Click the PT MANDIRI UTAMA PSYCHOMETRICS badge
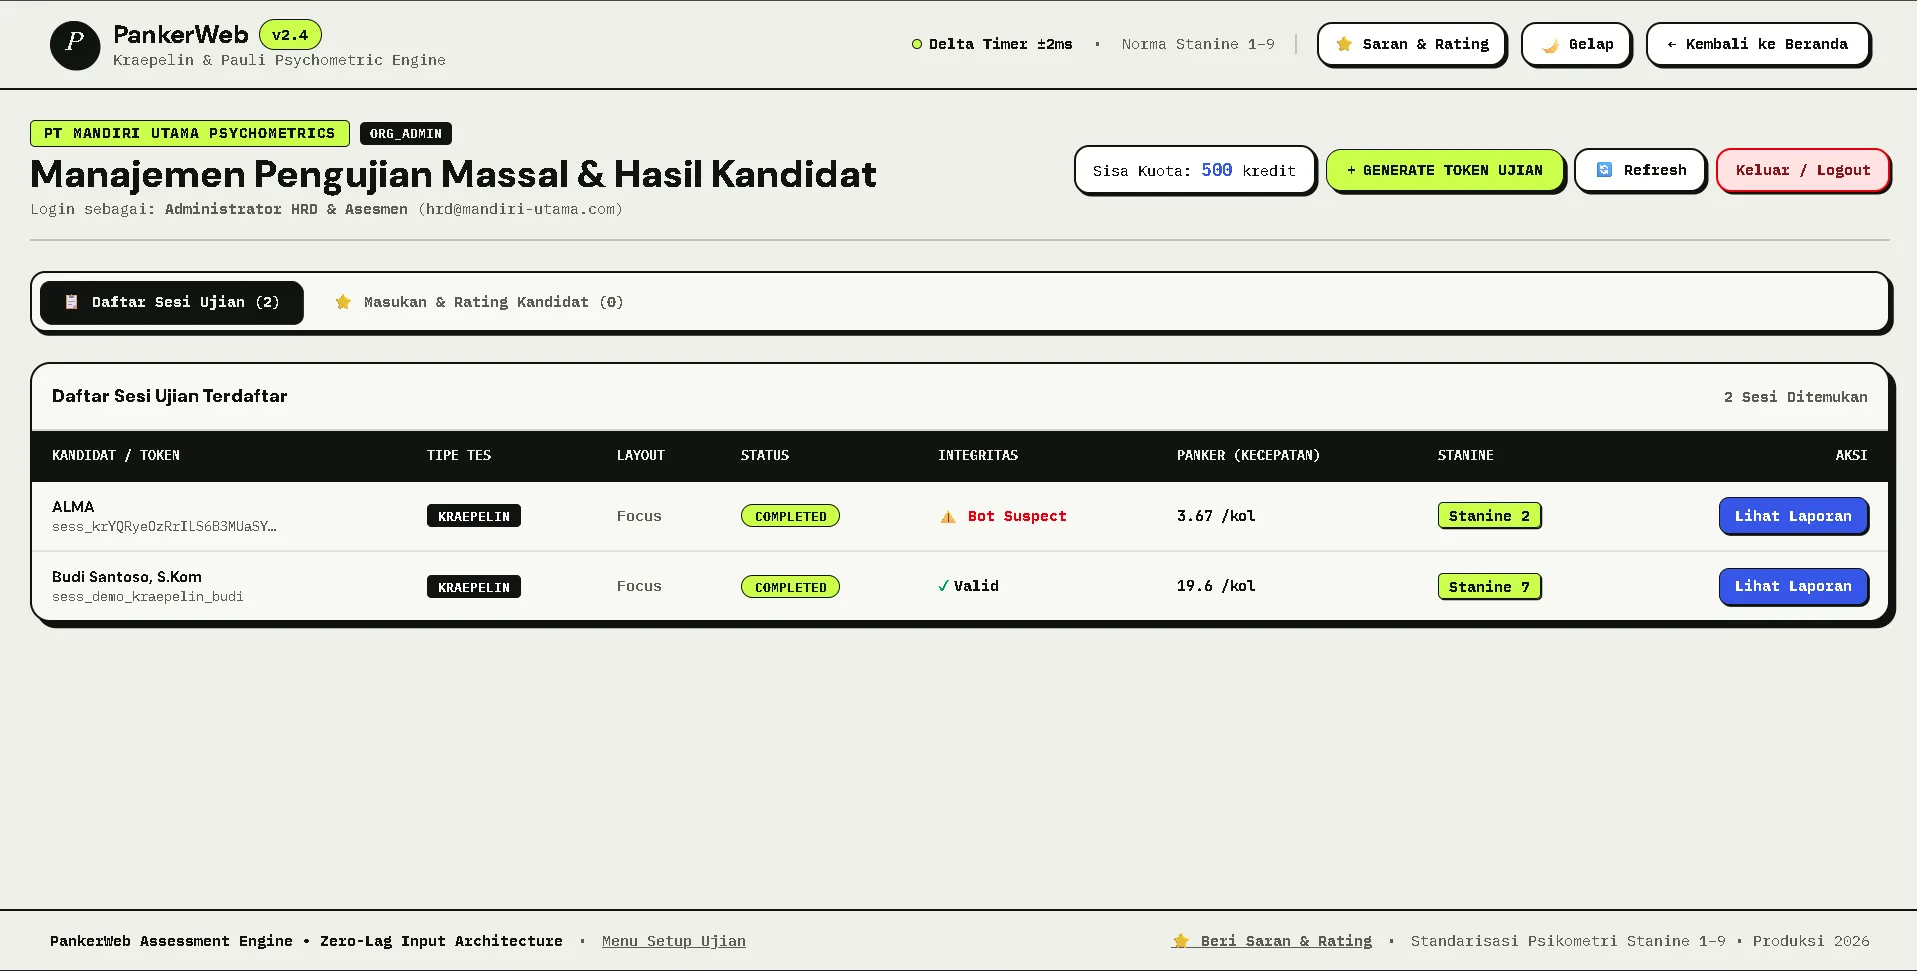The height and width of the screenshot is (971, 1917). tap(190, 133)
